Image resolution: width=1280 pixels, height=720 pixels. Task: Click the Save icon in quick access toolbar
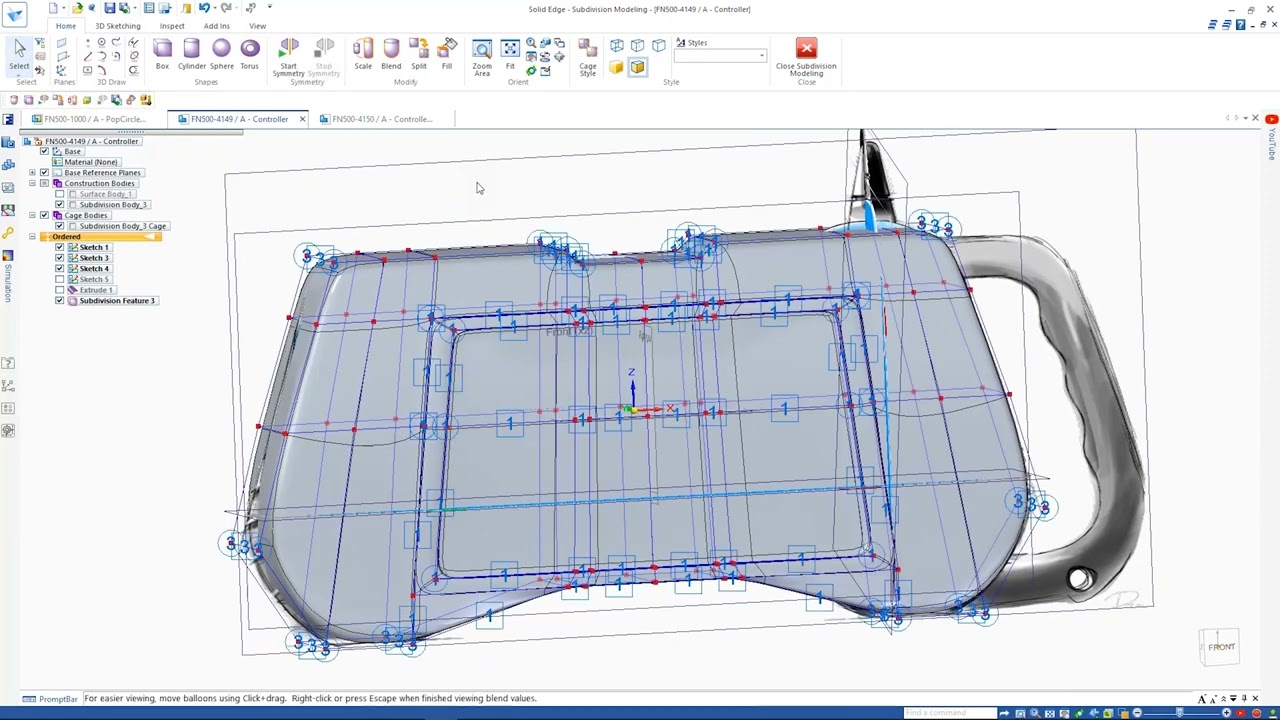click(x=110, y=8)
